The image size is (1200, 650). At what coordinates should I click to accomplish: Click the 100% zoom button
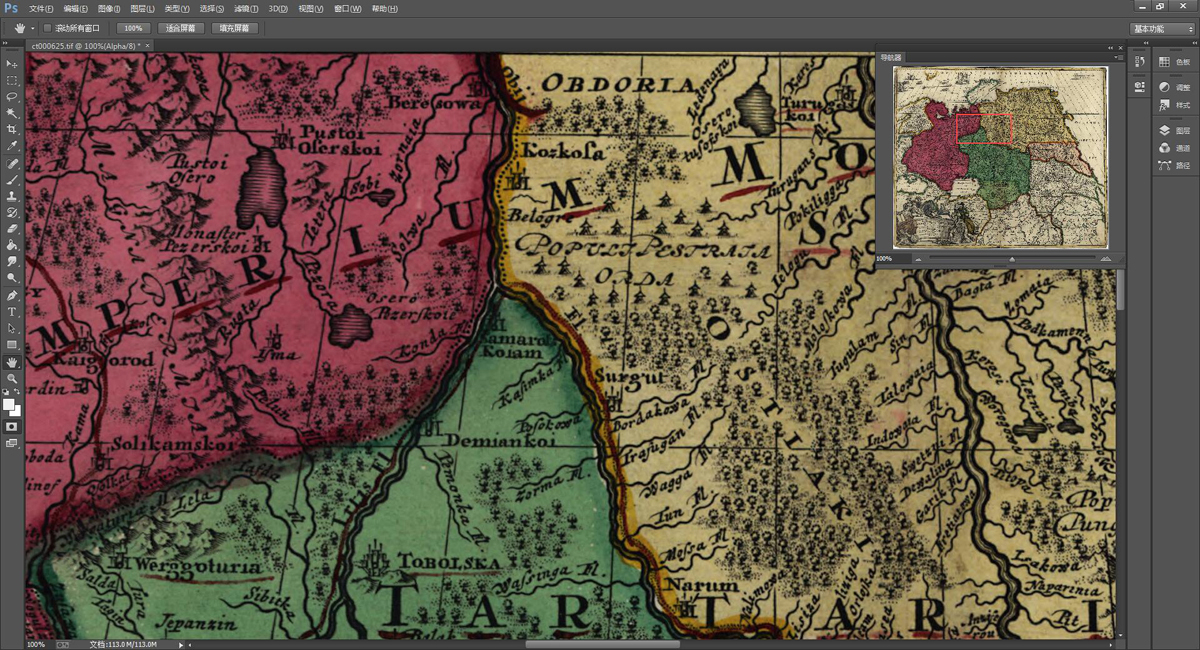coord(132,29)
